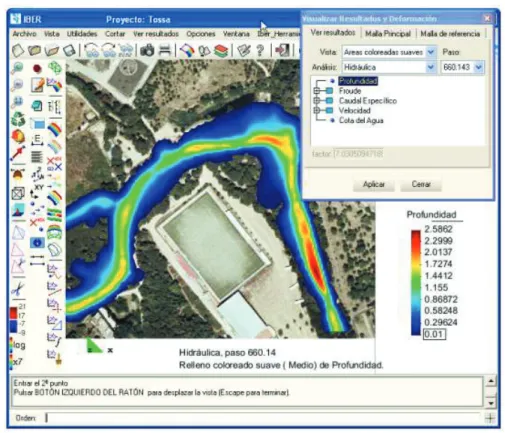Click the legend minimum value 0.01 box
The height and width of the screenshot is (433, 505).
coord(434,334)
